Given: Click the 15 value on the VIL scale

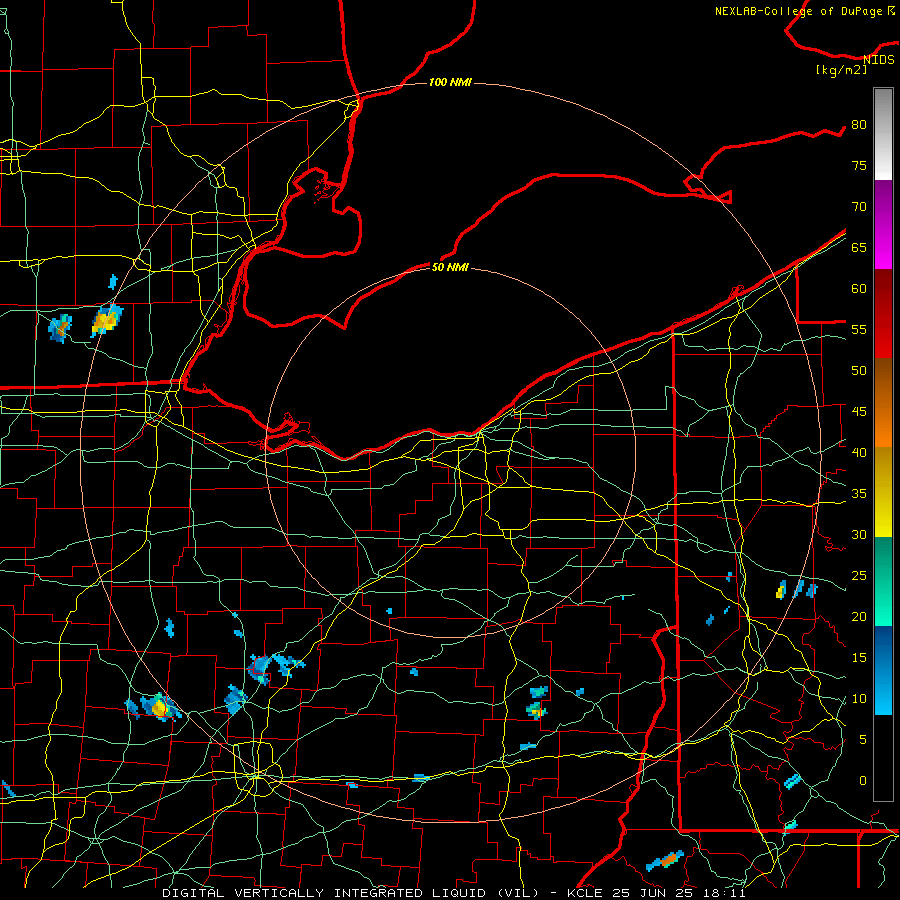Looking at the screenshot, I should [x=859, y=657].
